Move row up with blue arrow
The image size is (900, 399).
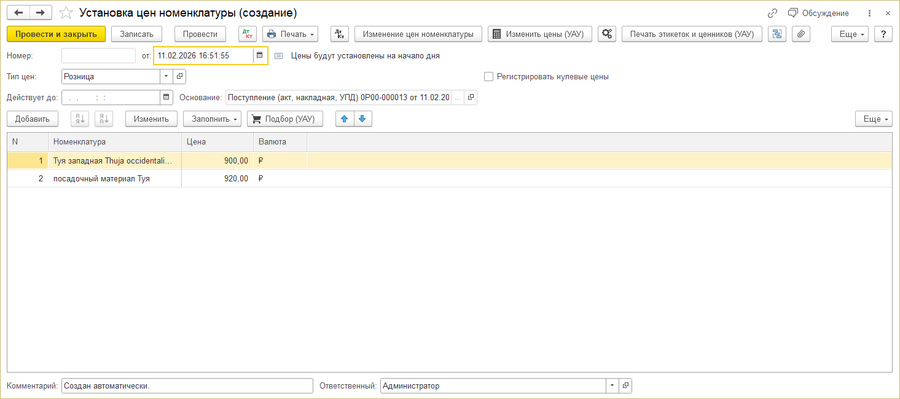(x=344, y=119)
